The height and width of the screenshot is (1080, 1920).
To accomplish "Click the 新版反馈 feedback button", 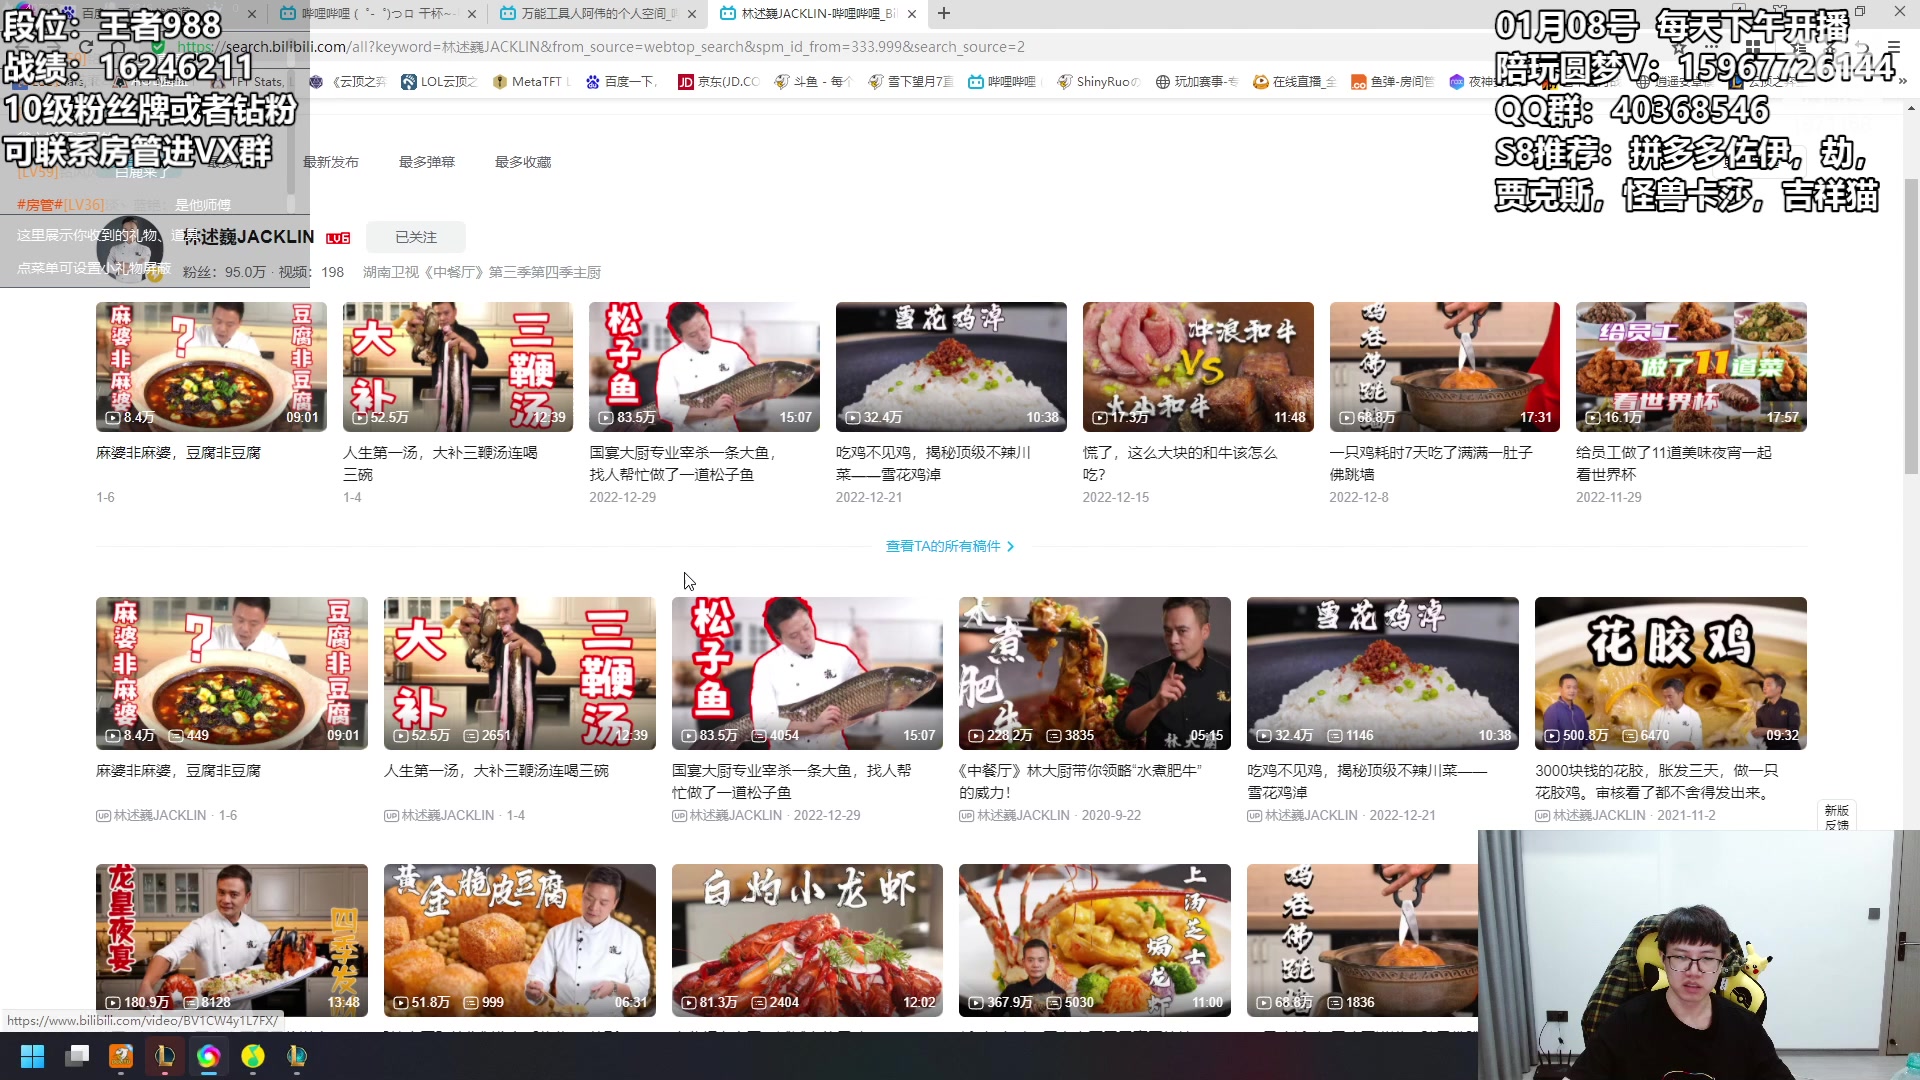I will (1836, 817).
